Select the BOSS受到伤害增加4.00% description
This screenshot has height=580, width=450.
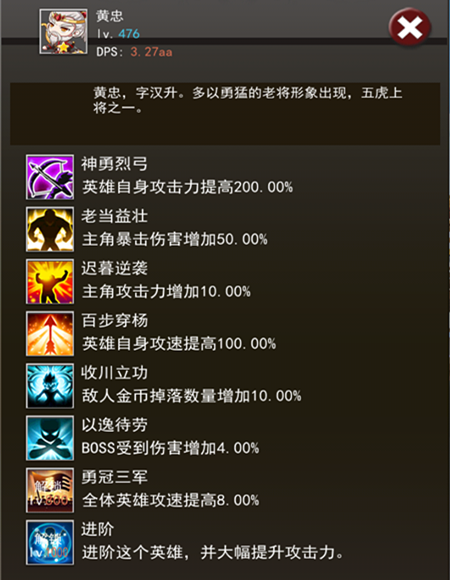[170, 448]
